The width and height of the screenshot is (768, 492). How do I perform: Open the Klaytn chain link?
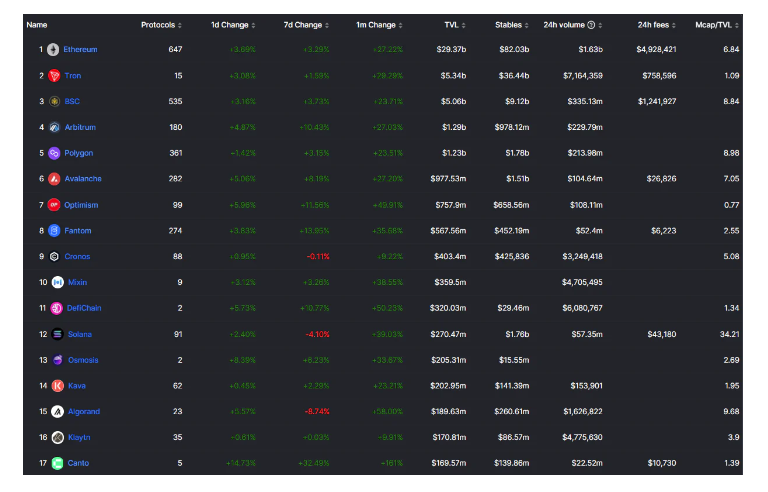coord(79,437)
